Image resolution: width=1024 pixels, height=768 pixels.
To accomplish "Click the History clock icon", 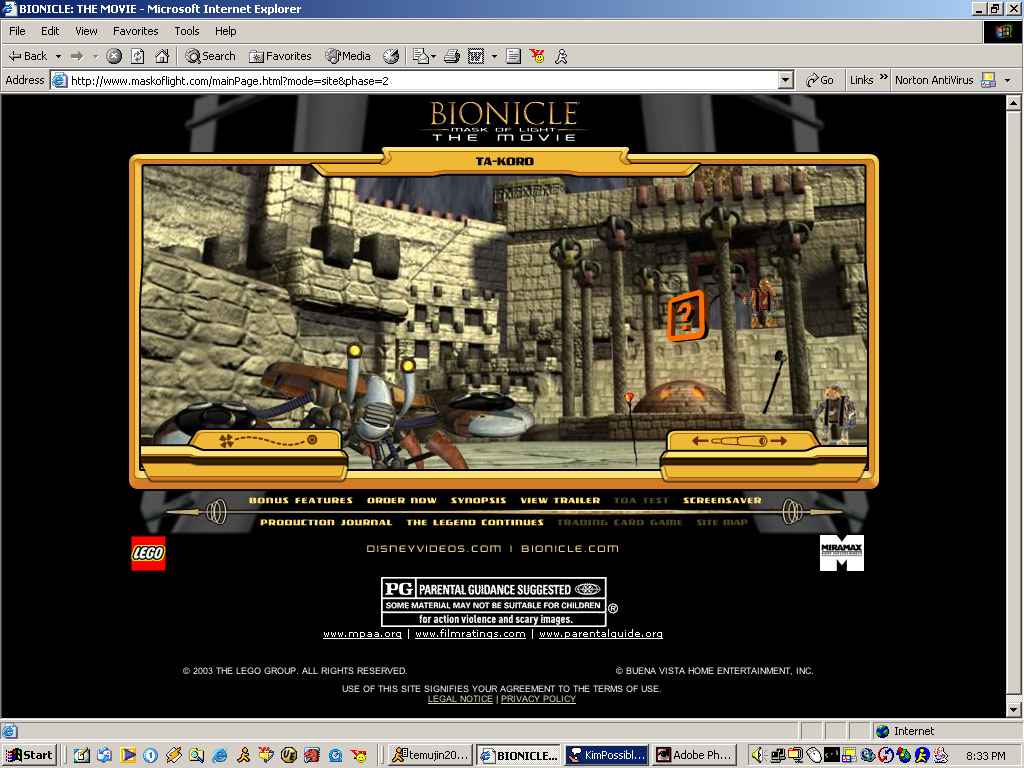I will tap(391, 56).
